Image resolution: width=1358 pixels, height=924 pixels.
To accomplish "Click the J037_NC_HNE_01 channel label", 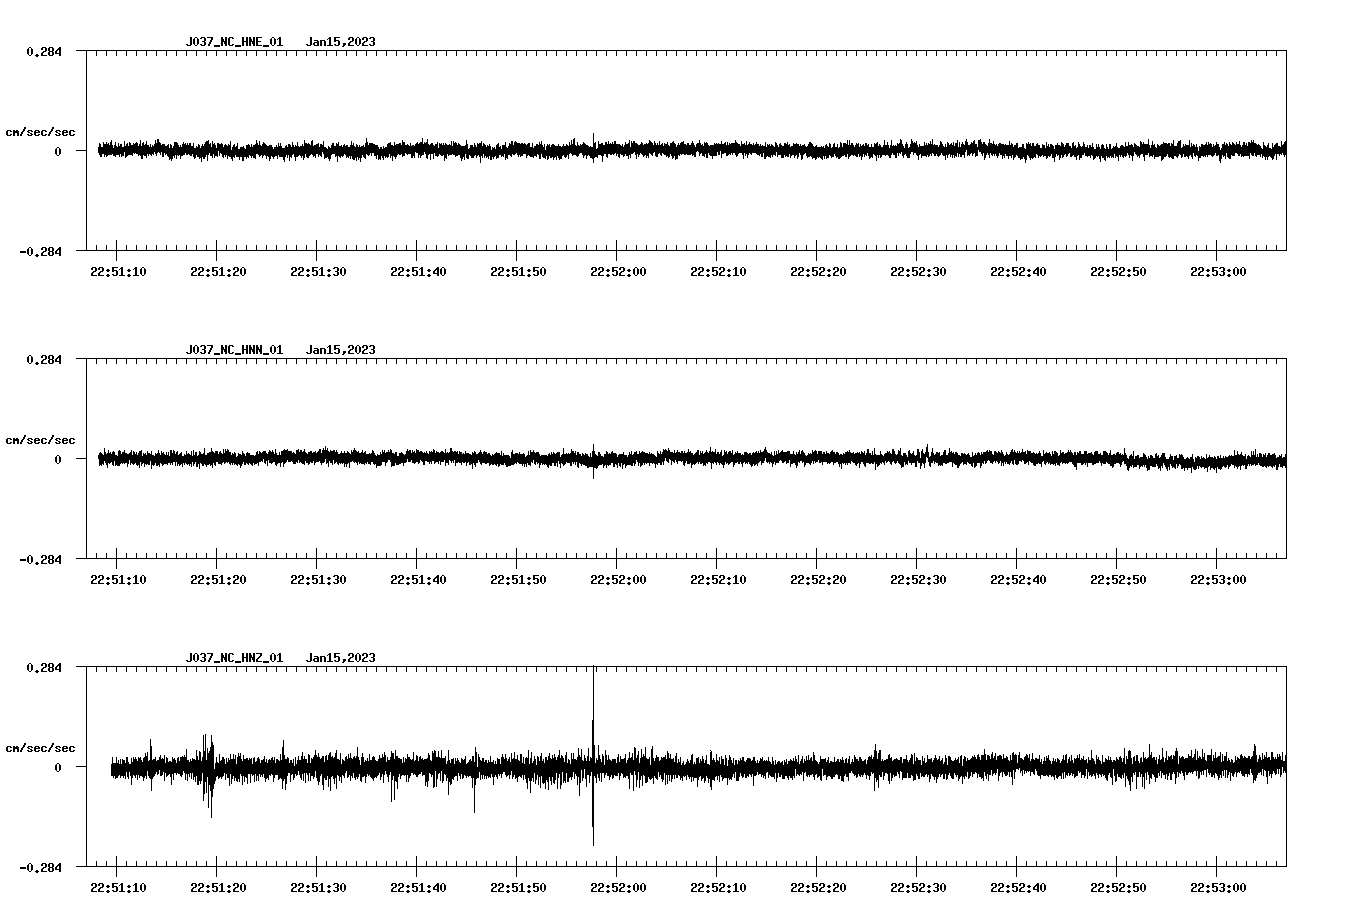I will point(234,41).
